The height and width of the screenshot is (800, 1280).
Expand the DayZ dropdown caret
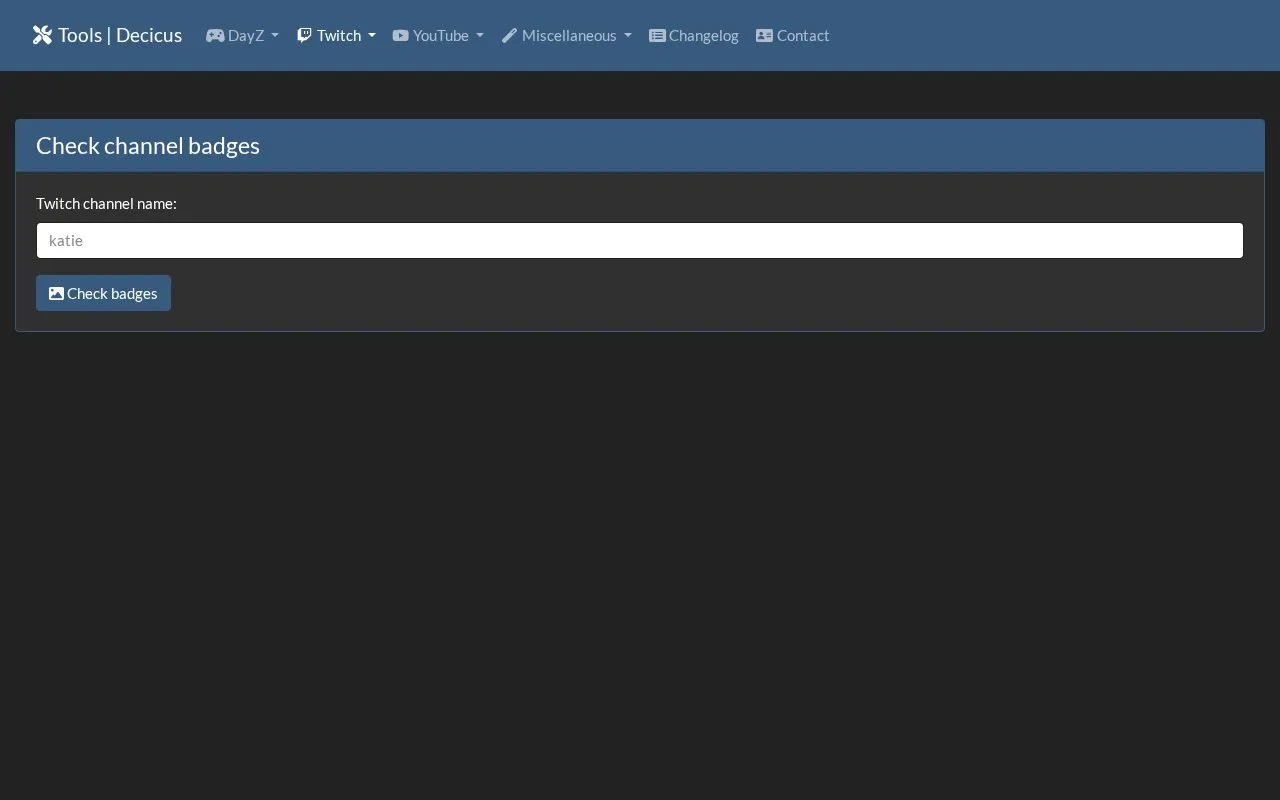click(275, 36)
